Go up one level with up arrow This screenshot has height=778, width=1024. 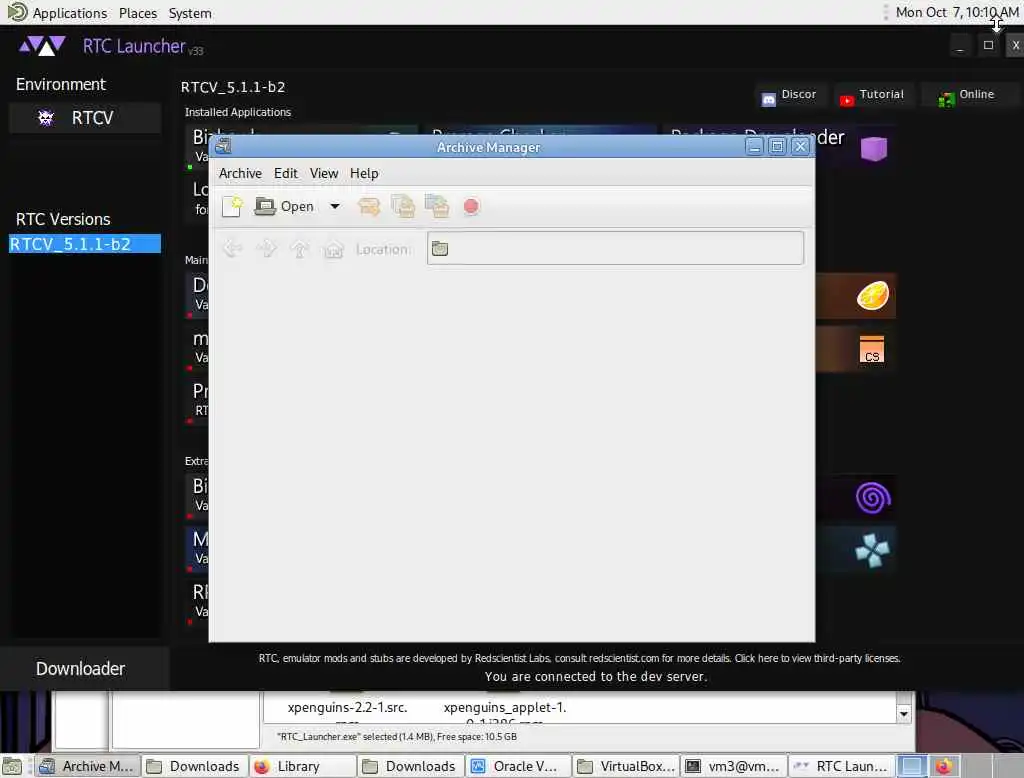300,249
